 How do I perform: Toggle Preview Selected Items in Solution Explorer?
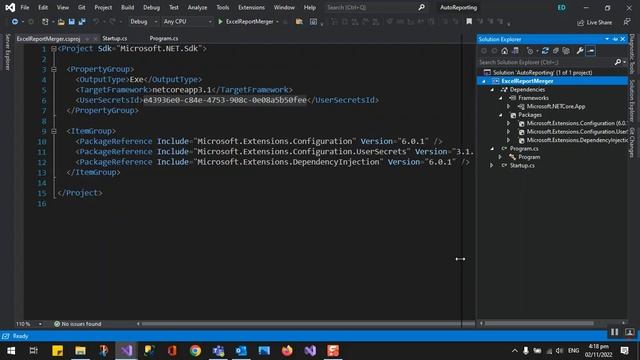click(591, 51)
